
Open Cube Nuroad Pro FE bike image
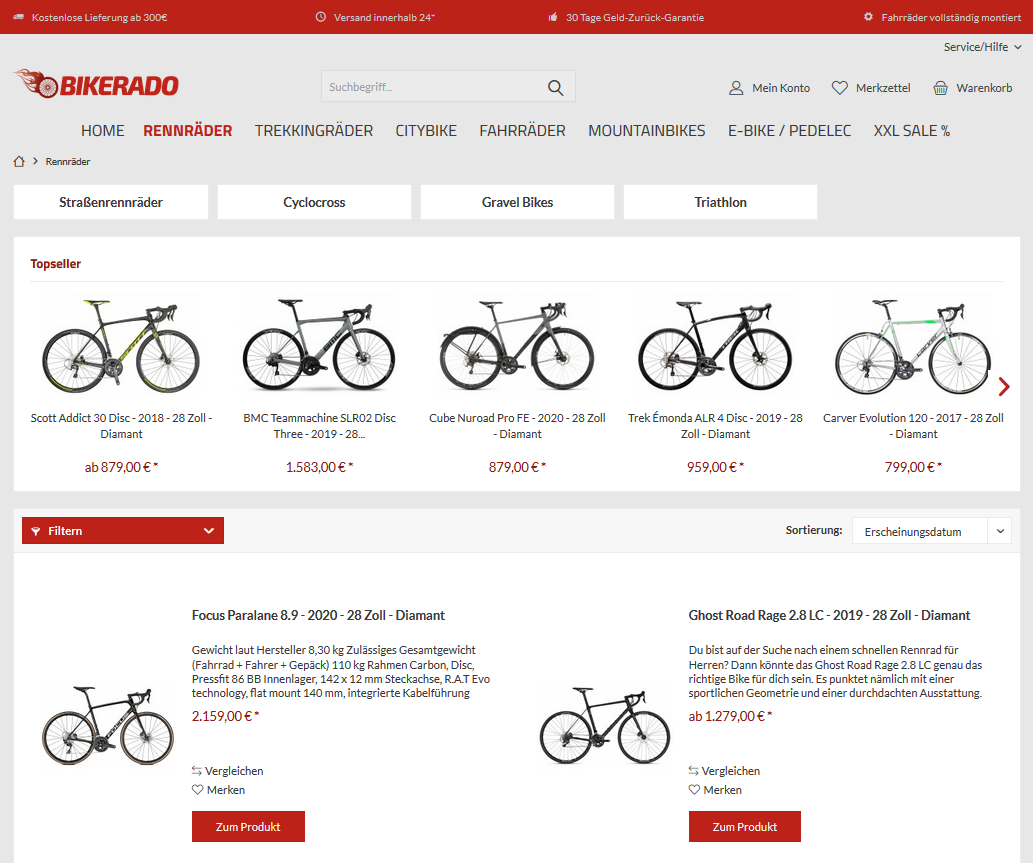pyautogui.click(x=517, y=346)
